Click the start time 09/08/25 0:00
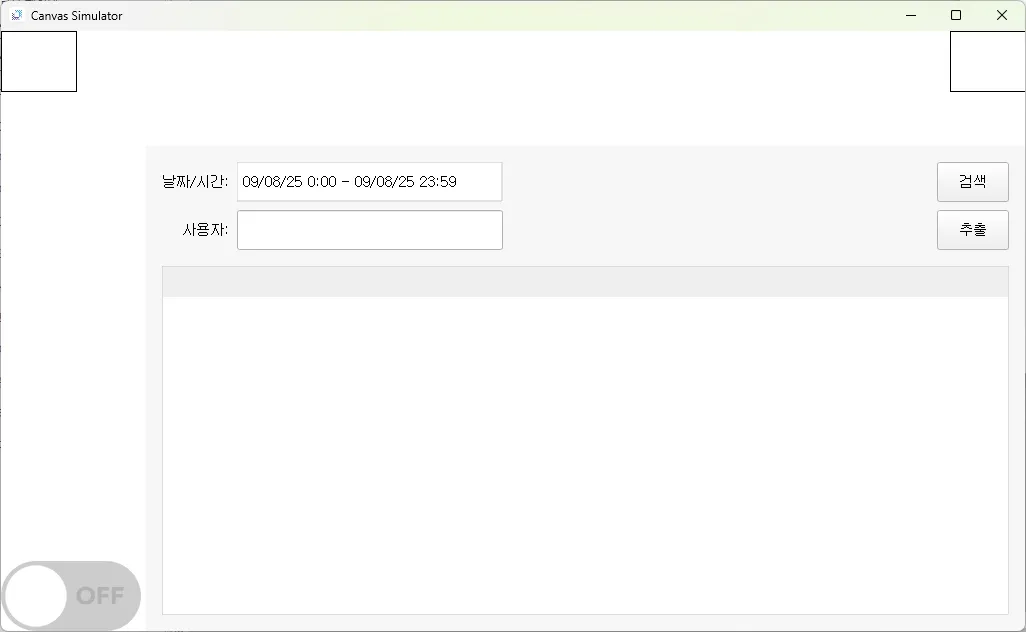This screenshot has height=632, width=1026. click(x=289, y=182)
